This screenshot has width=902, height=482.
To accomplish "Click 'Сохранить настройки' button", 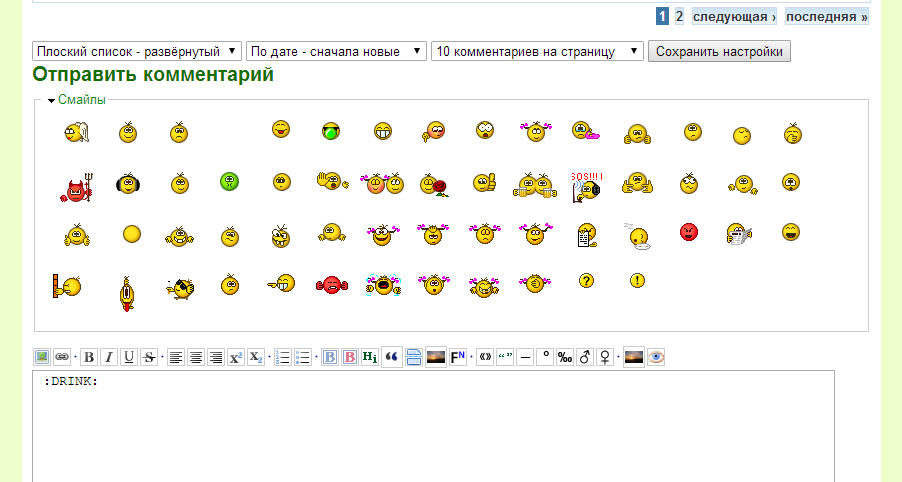I will (719, 51).
